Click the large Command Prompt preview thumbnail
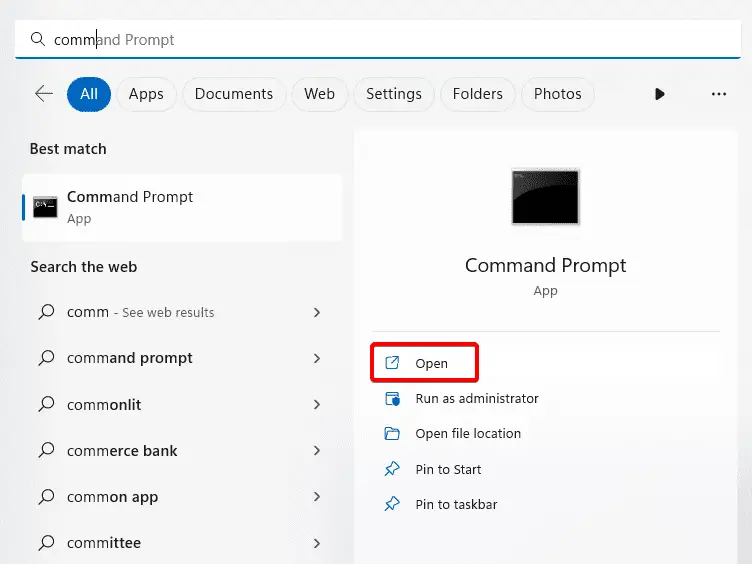The width and height of the screenshot is (752, 564). (x=545, y=197)
